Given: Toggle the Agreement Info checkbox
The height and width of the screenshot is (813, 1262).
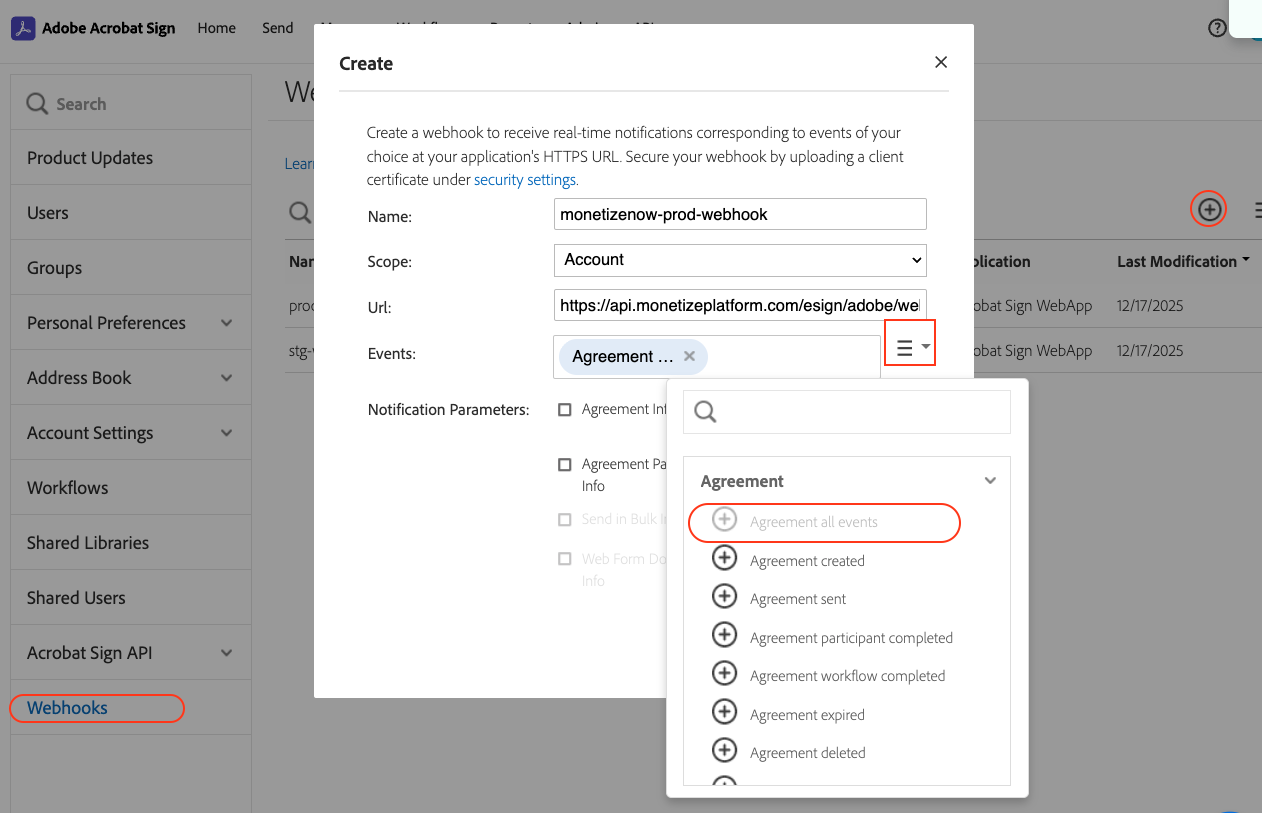Looking at the screenshot, I should 565,409.
